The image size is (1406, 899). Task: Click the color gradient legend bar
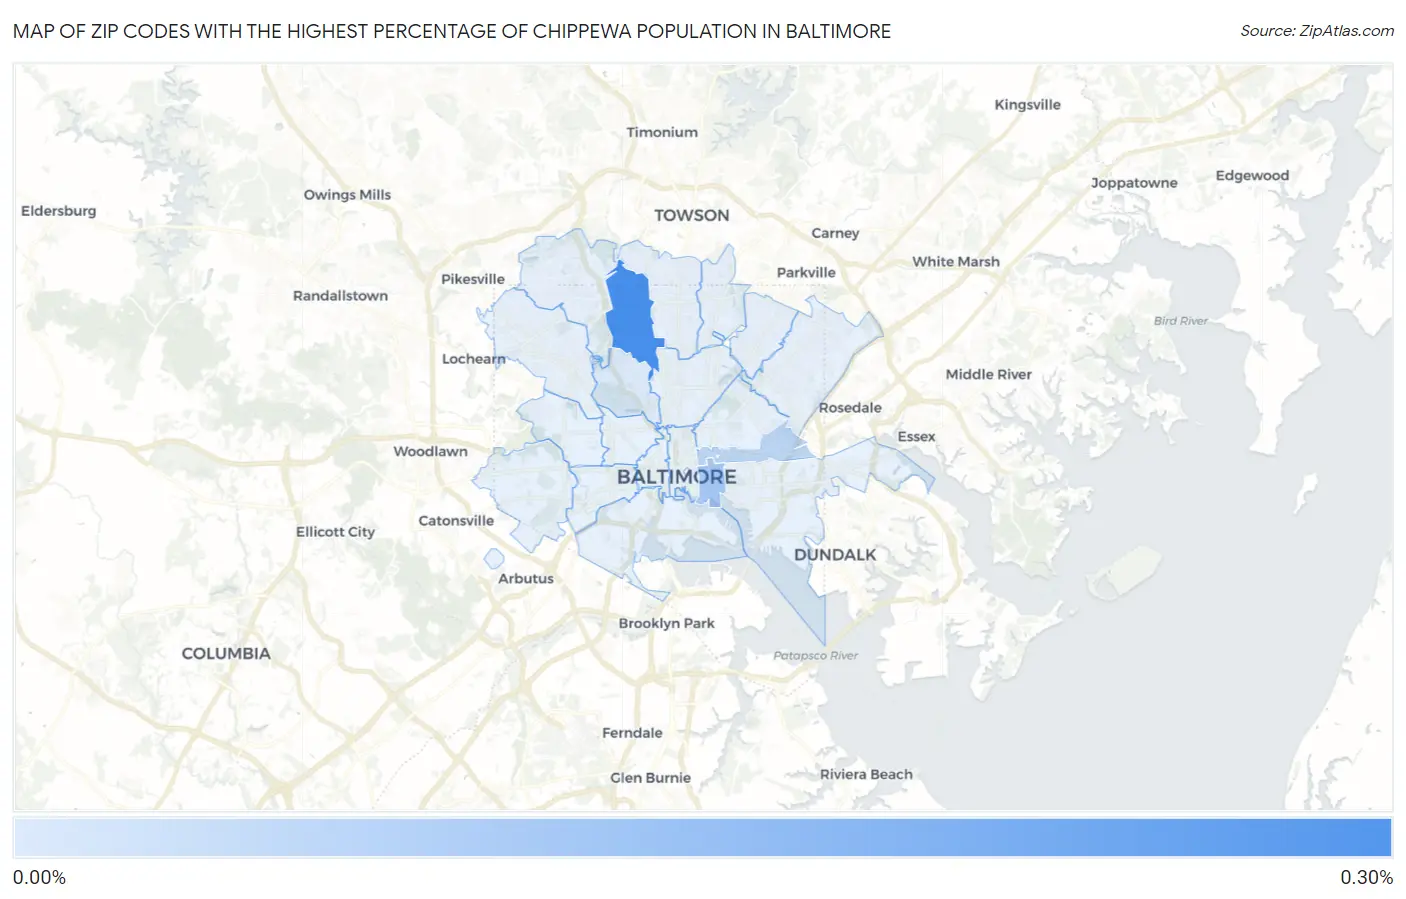[702, 837]
